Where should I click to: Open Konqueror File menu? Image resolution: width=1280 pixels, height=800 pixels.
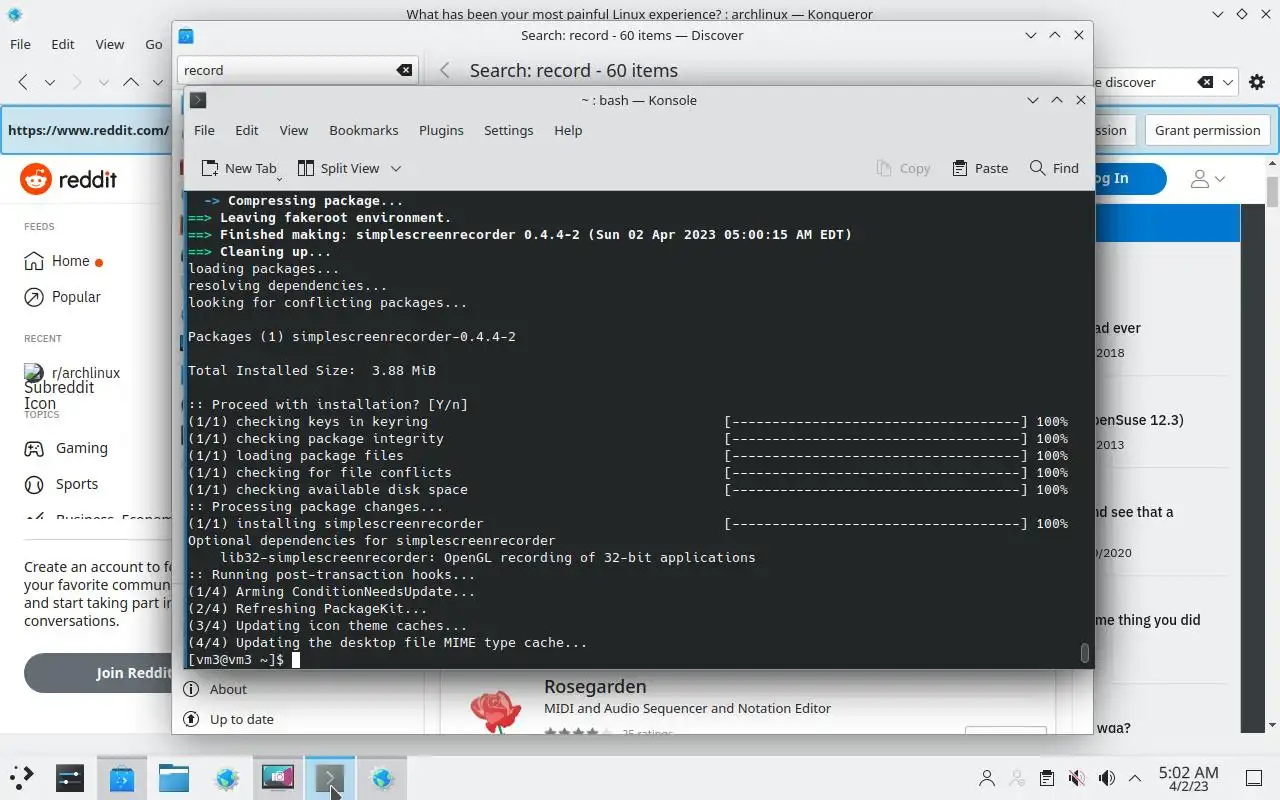[20, 44]
